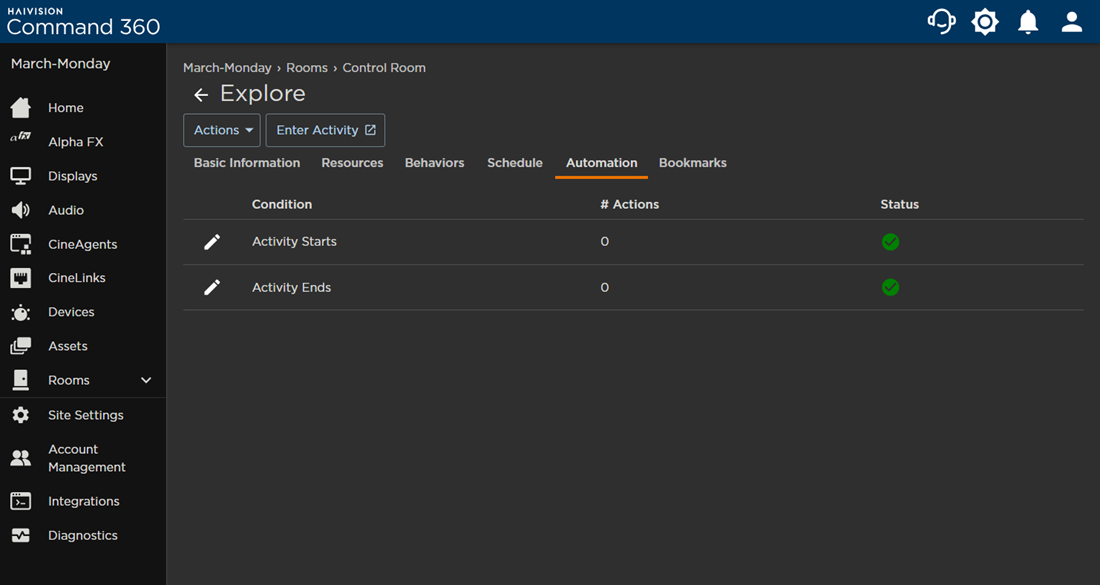Click the Status column header
Viewport: 1100px width, 585px height.
(x=899, y=204)
